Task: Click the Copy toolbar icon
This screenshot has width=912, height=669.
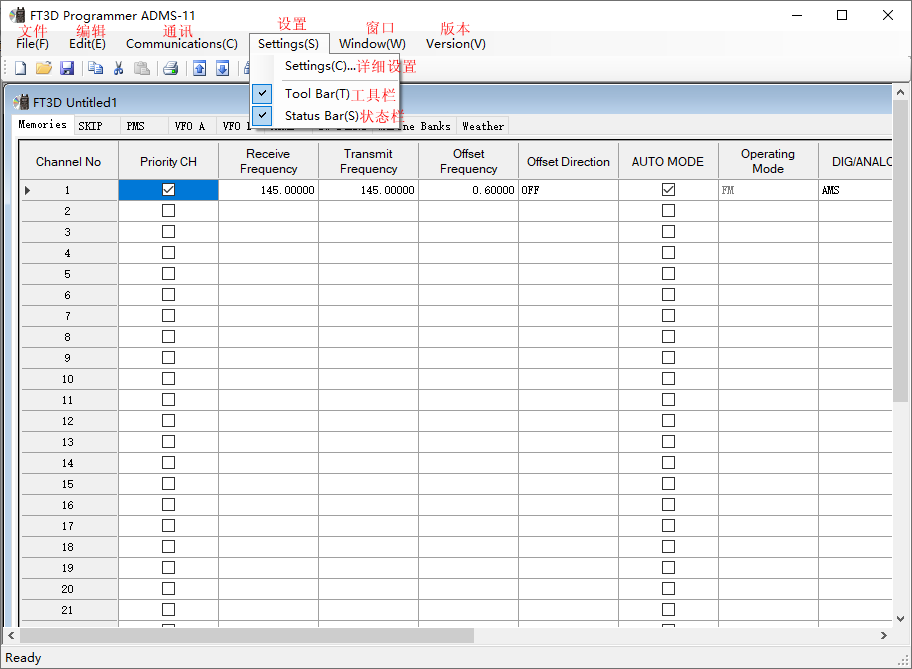Action: (x=95, y=68)
